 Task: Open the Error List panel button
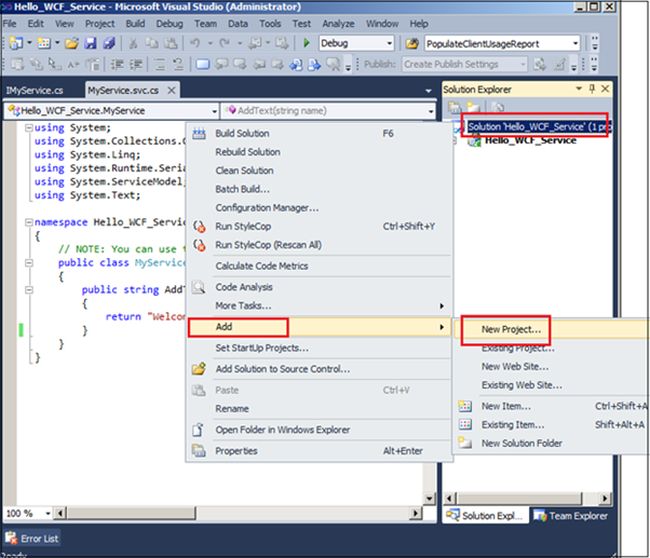click(x=32, y=538)
